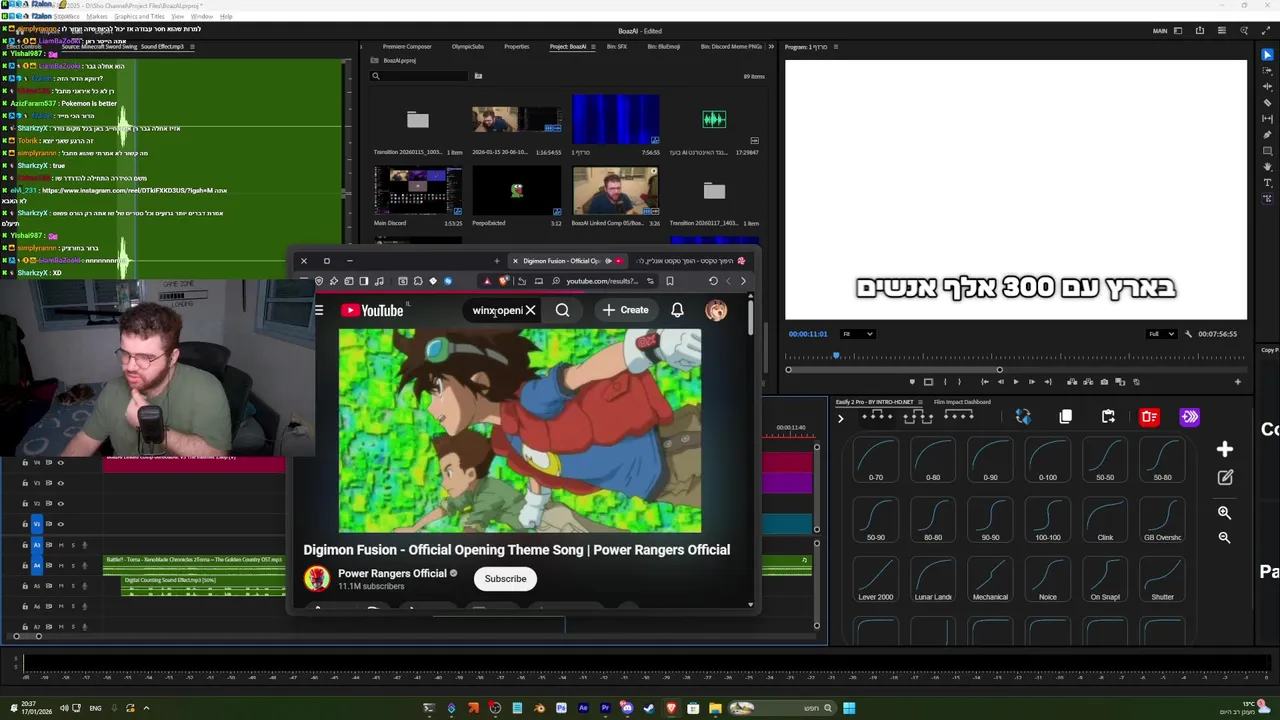Click the YouTube search magnifier button
The width and height of the screenshot is (1280, 720).
[562, 310]
